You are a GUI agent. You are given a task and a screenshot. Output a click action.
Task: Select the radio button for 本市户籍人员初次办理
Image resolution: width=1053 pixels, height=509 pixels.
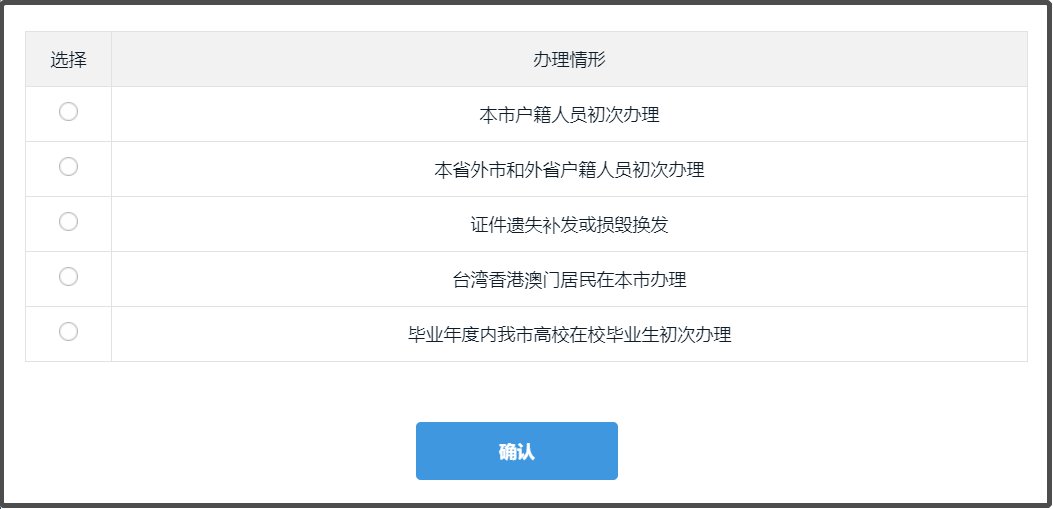(68, 112)
